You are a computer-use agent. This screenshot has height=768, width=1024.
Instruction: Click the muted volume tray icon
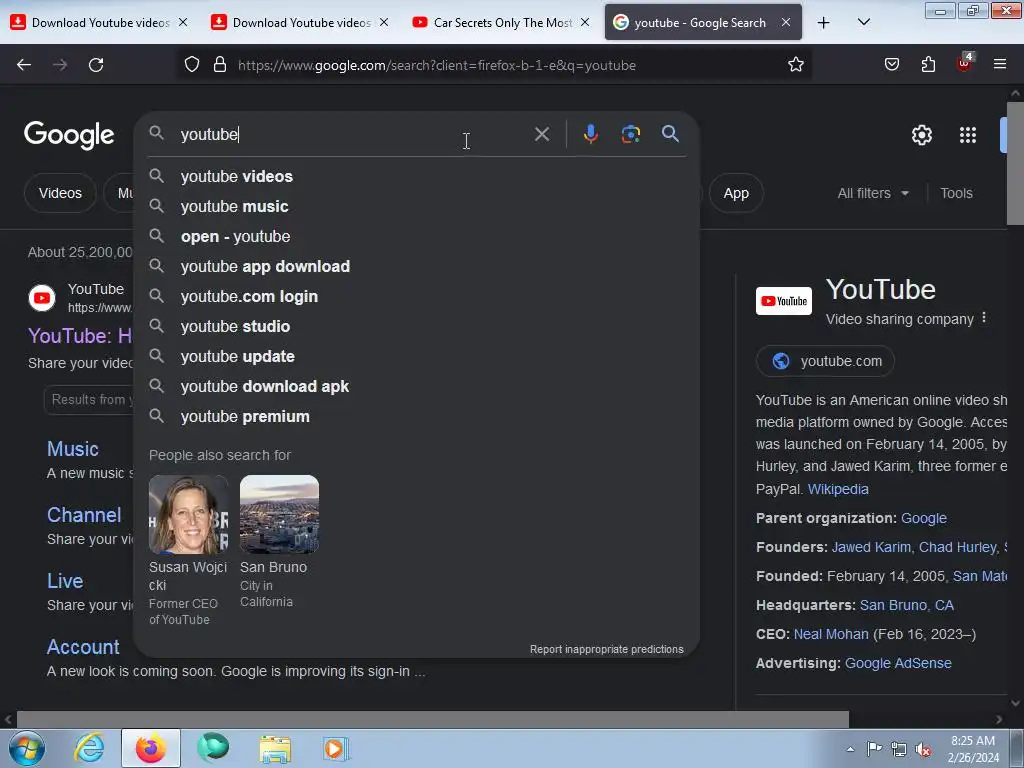pos(923,750)
